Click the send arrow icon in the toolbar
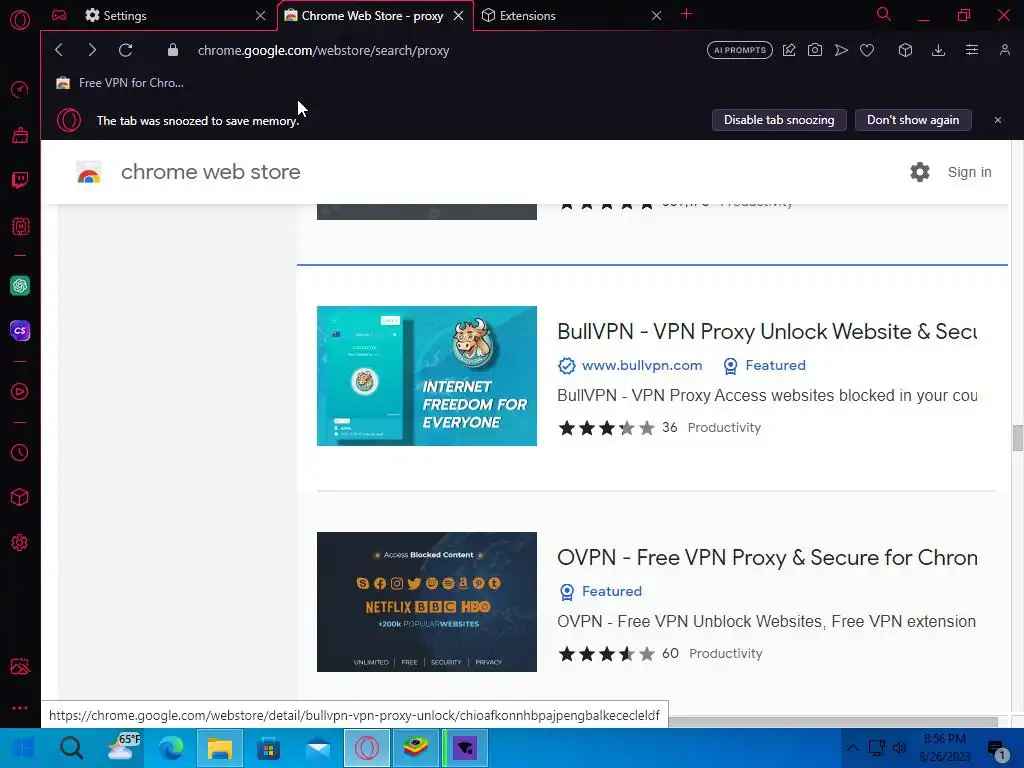 [x=841, y=50]
